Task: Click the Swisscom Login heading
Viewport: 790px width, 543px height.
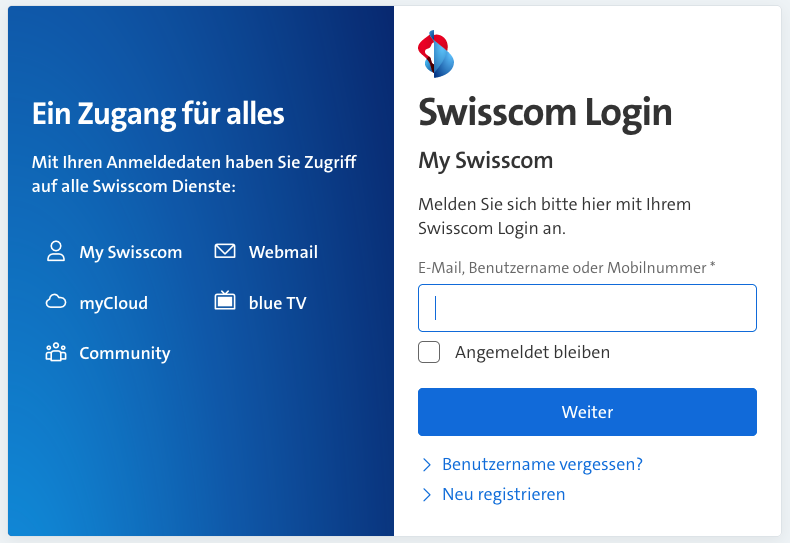Action: point(545,112)
